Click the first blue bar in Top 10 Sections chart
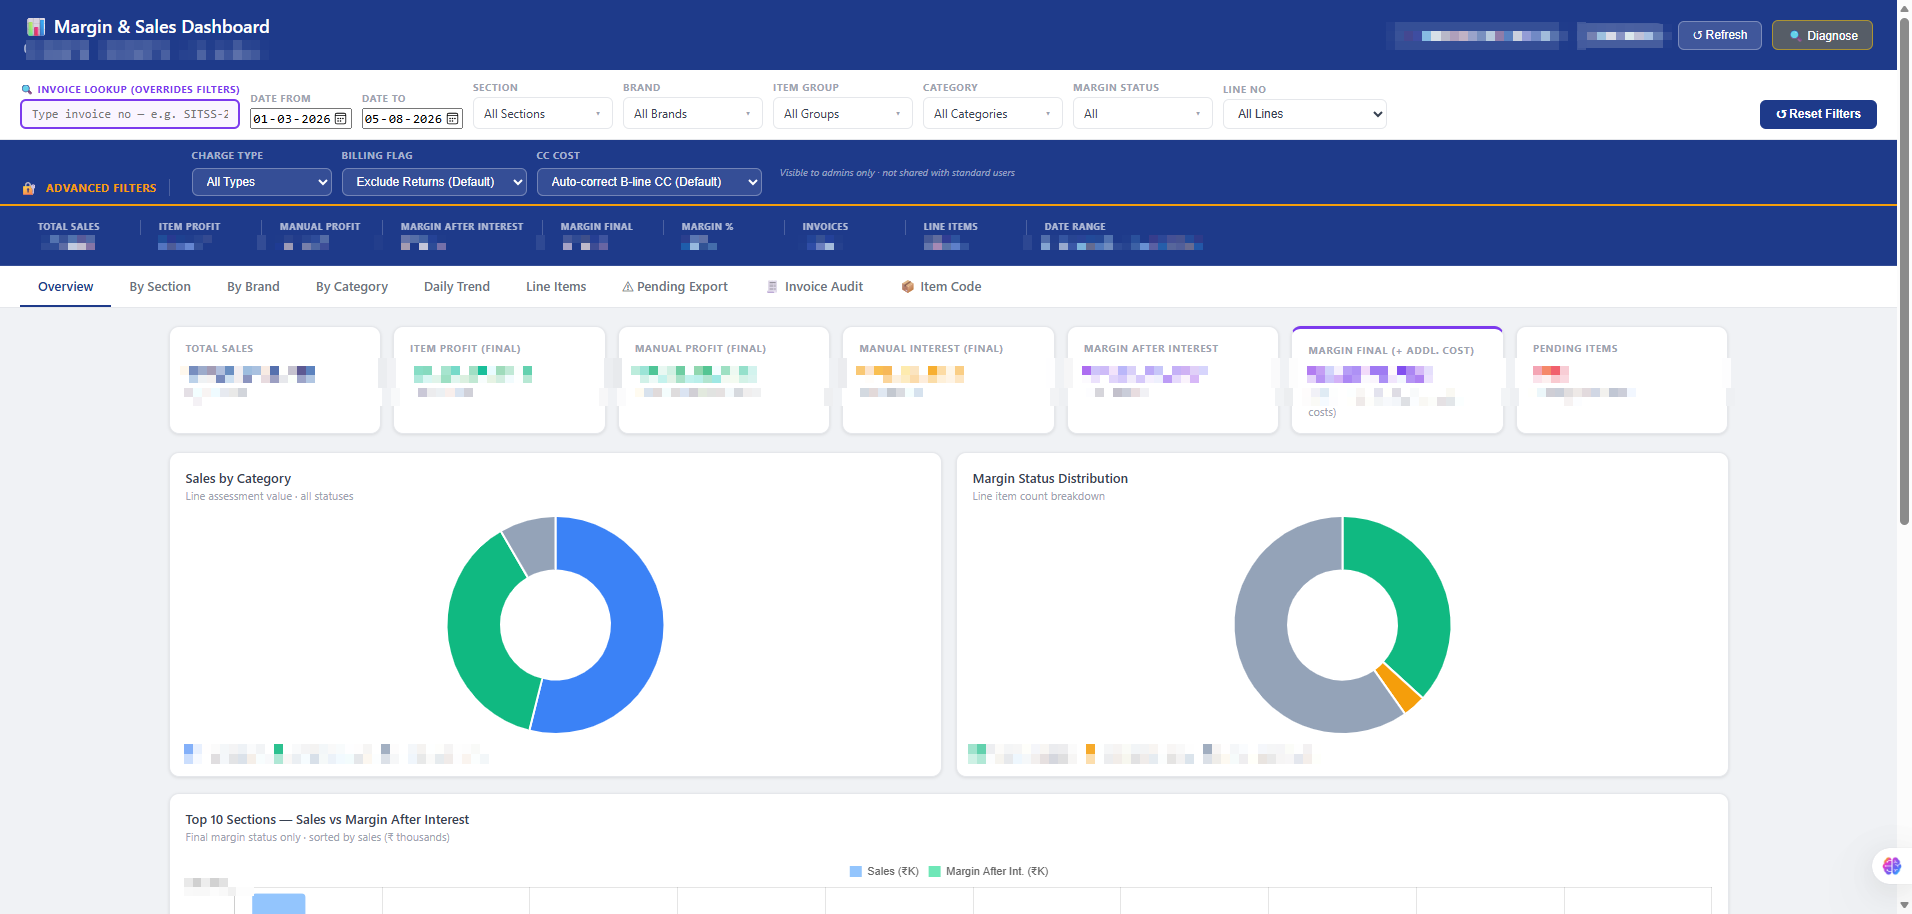Image resolution: width=1912 pixels, height=914 pixels. tap(278, 904)
